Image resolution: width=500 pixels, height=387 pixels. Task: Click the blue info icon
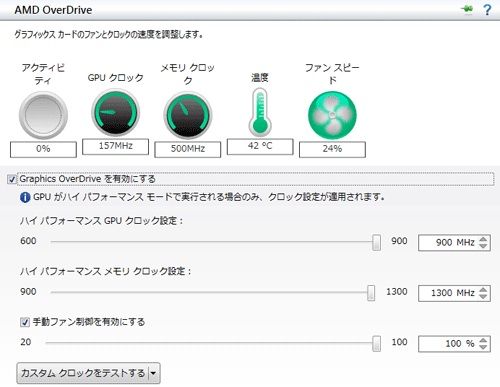(25, 197)
